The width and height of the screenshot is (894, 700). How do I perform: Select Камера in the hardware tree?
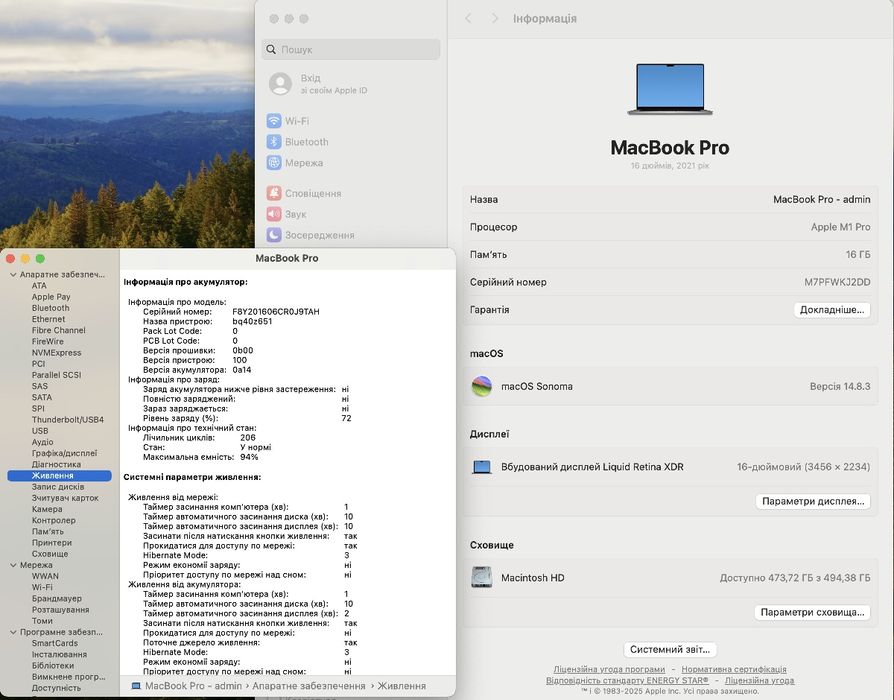point(47,509)
